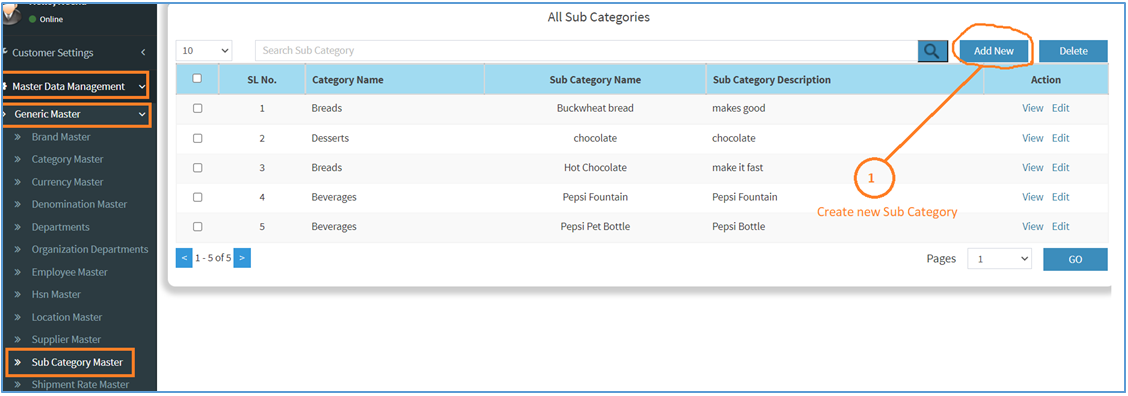Image resolution: width=1128 pixels, height=396 pixels.
Task: View the Buckwheat bread sub category
Action: click(1032, 108)
